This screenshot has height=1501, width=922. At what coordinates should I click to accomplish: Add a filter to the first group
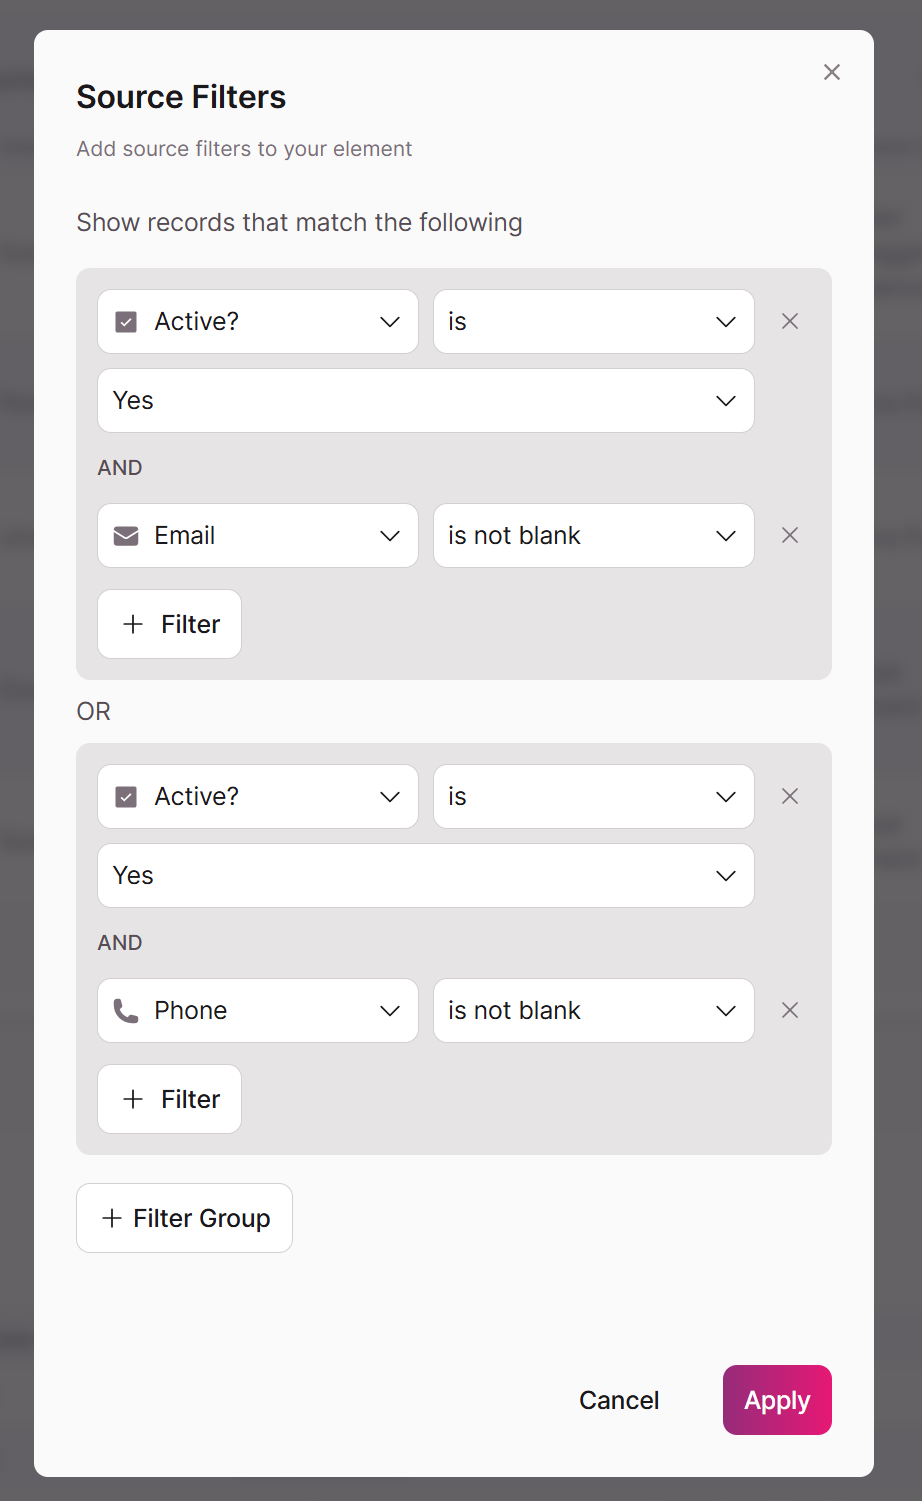tap(170, 624)
